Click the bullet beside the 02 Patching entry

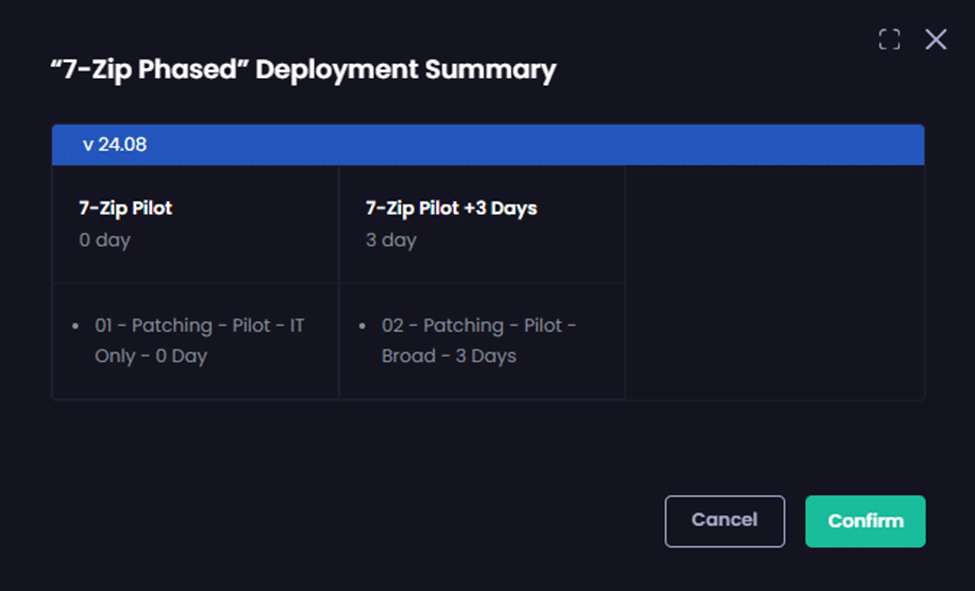[363, 327]
